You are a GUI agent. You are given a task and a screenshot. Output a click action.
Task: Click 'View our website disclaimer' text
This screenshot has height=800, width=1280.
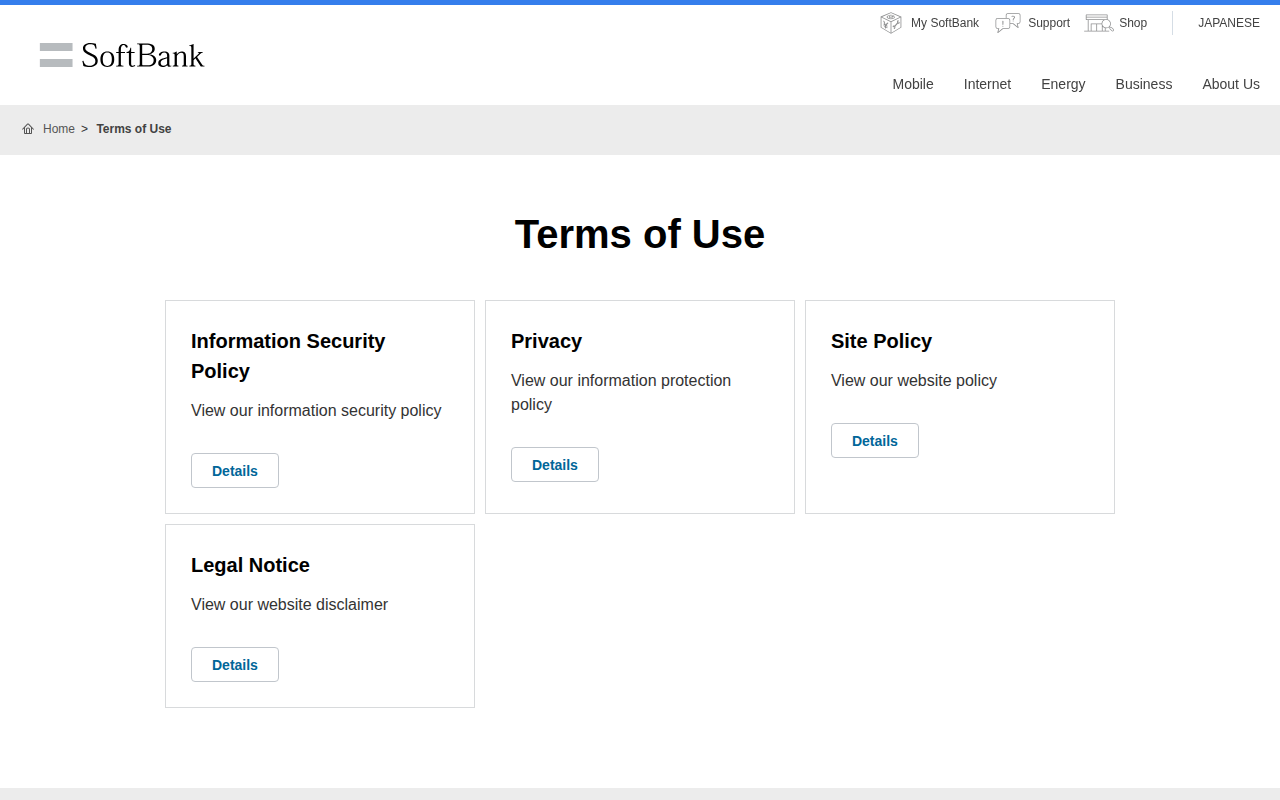pyautogui.click(x=289, y=604)
